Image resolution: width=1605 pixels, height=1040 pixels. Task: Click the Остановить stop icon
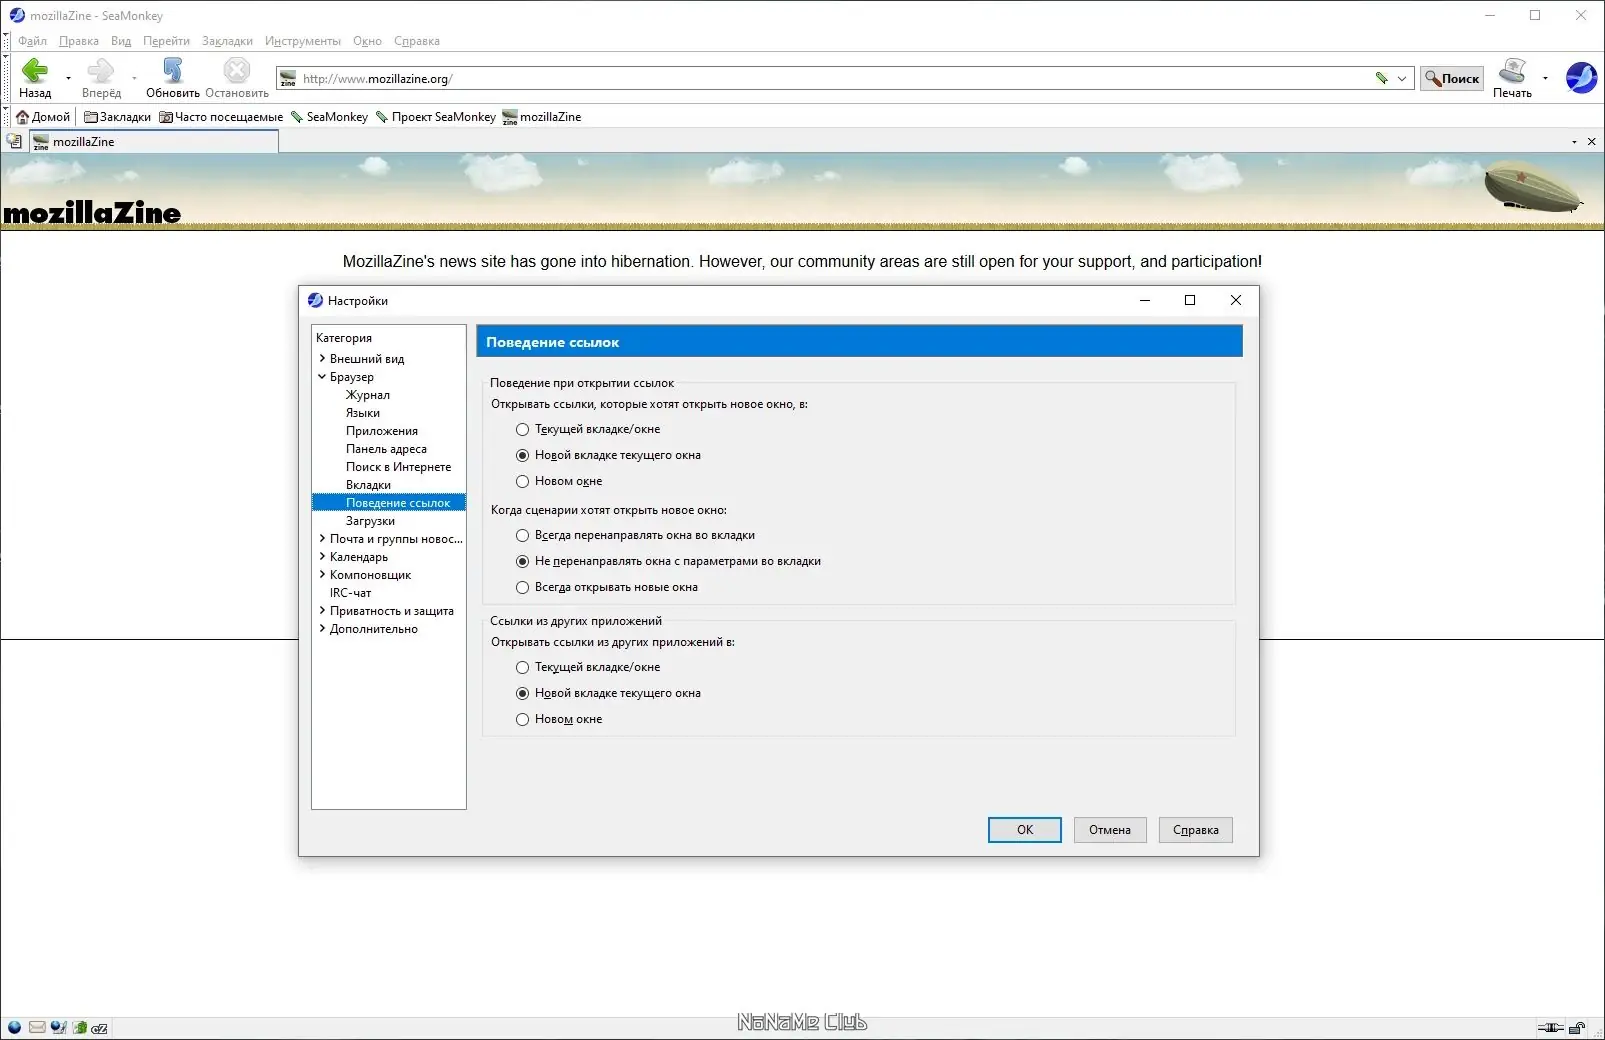237,71
